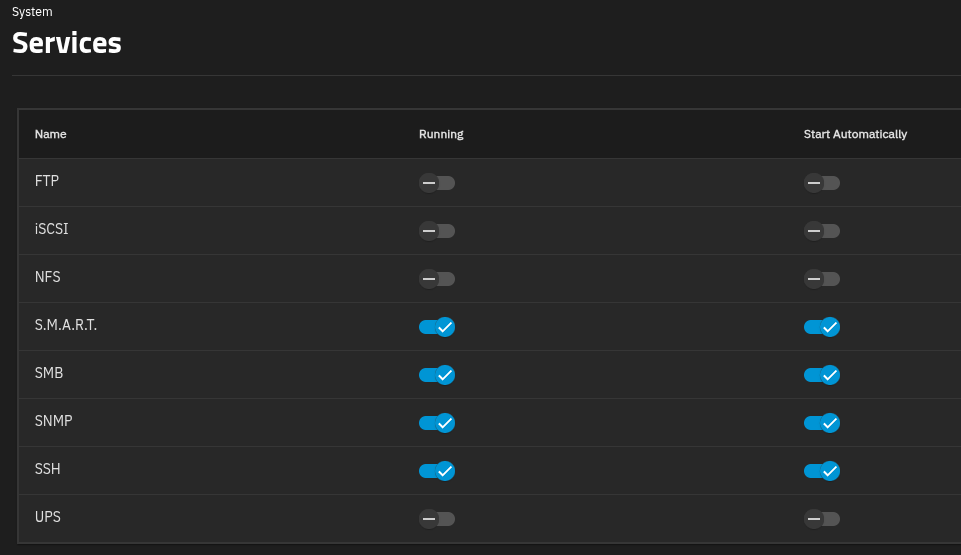Click the Running column header
Viewport: 961px width, 555px height.
pyautogui.click(x=441, y=134)
